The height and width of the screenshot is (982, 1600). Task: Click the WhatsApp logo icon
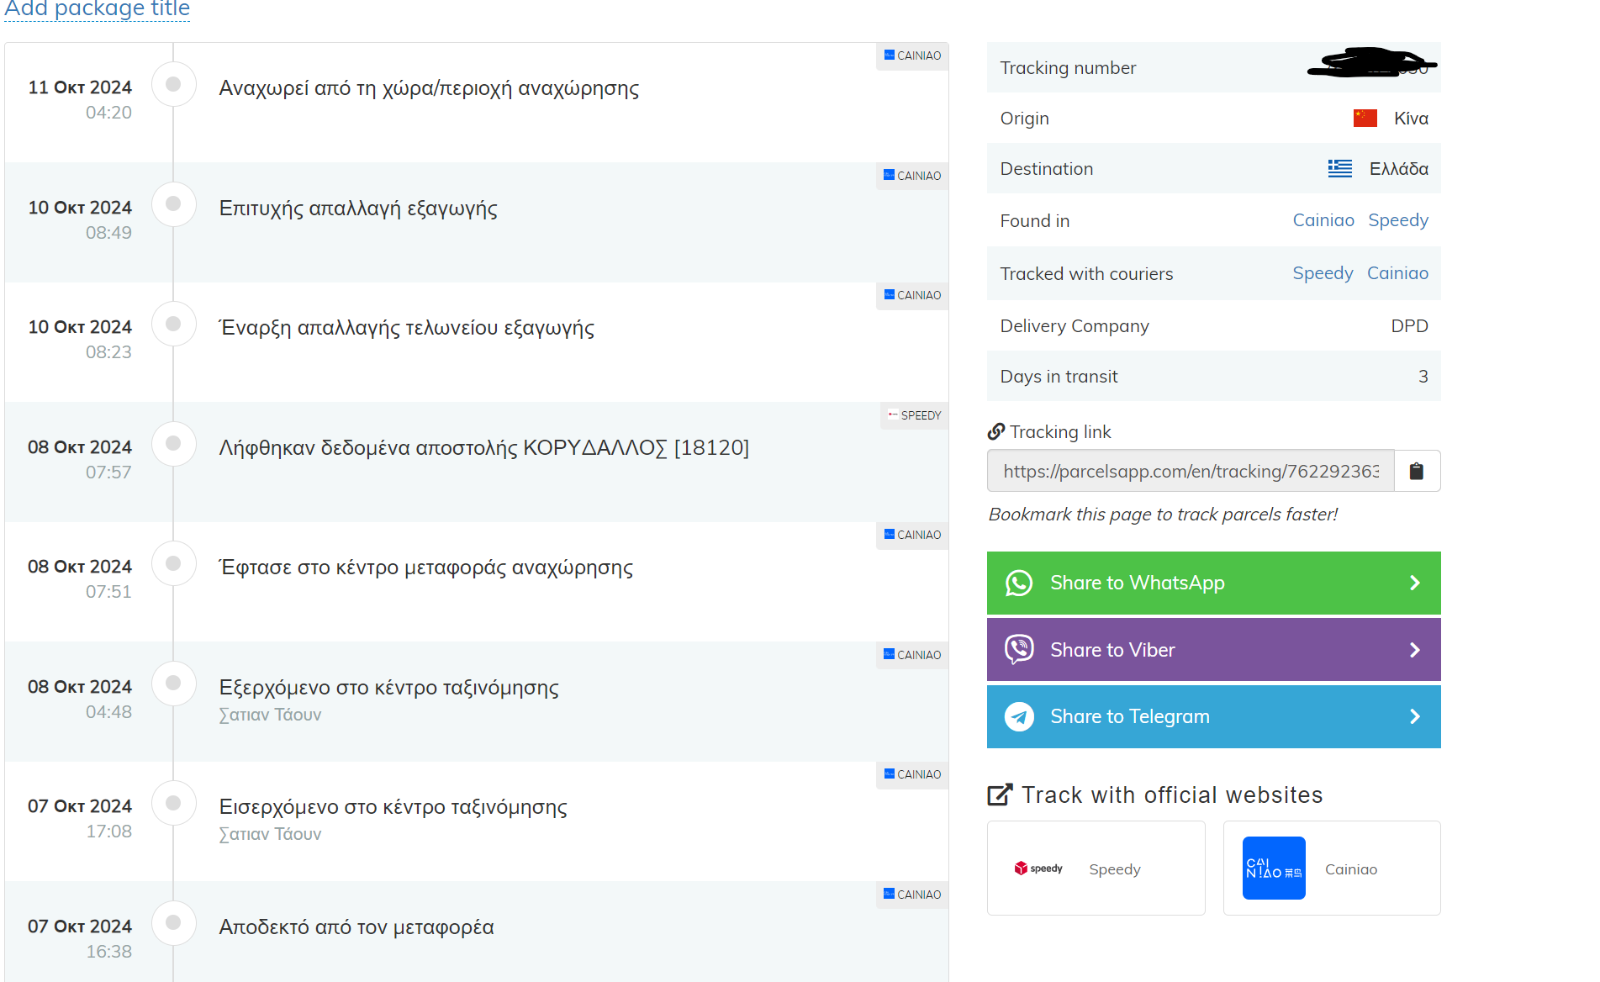1019,583
